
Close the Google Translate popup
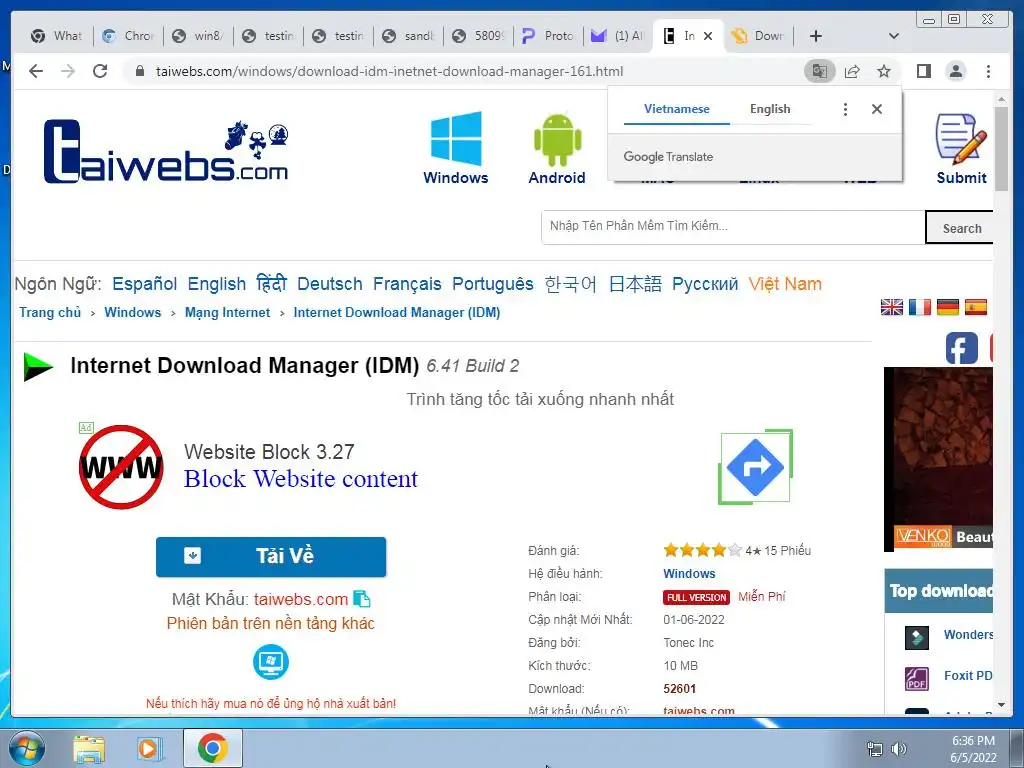pyautogui.click(x=877, y=109)
